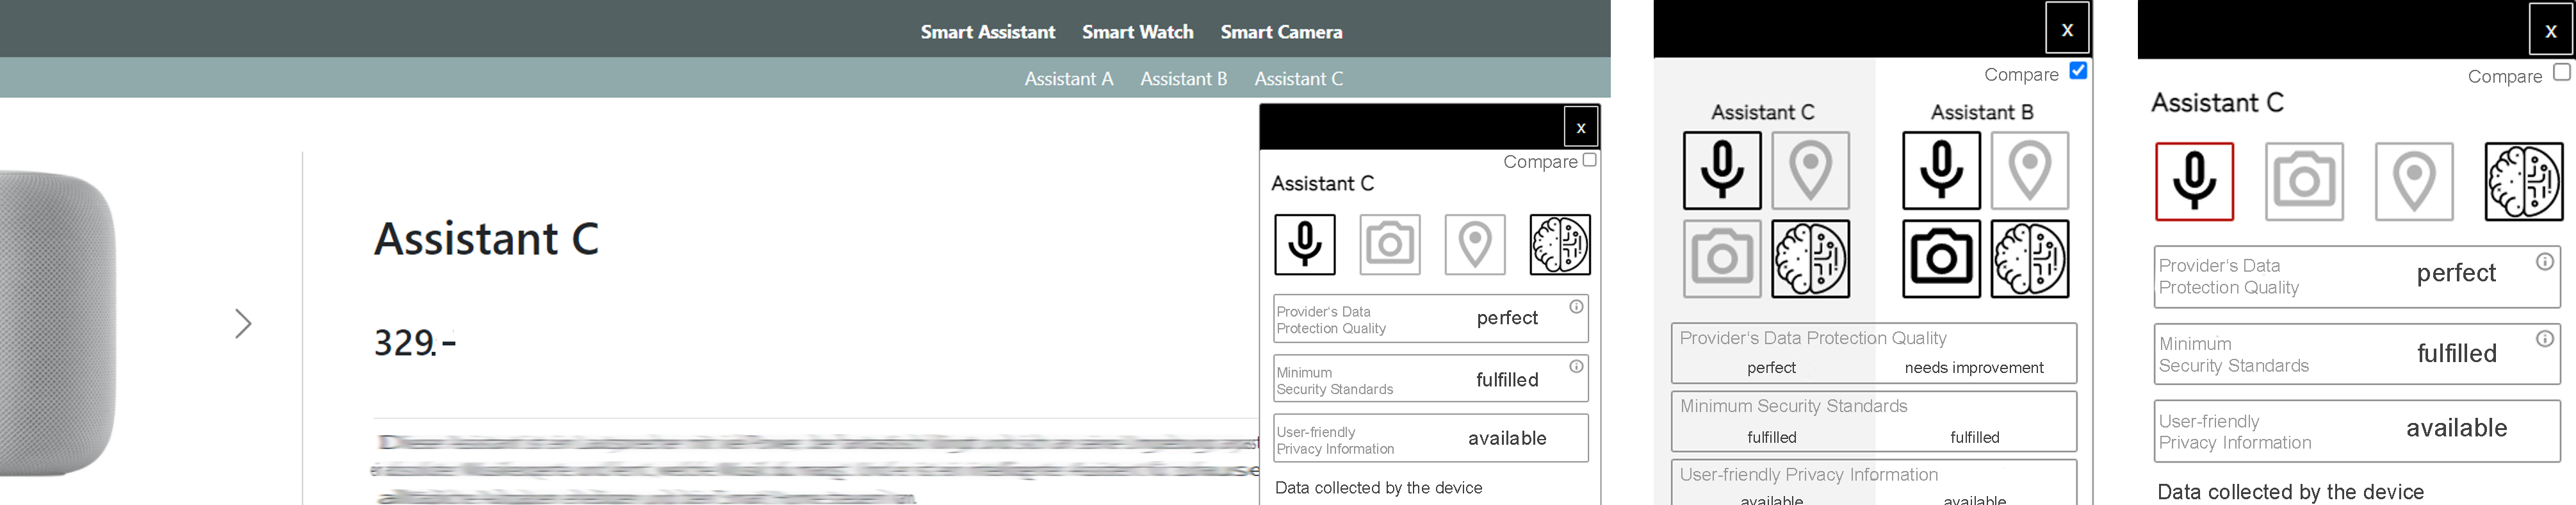Open the Smart Watch menu
Screen dimensions: 2576x505
click(1137, 32)
